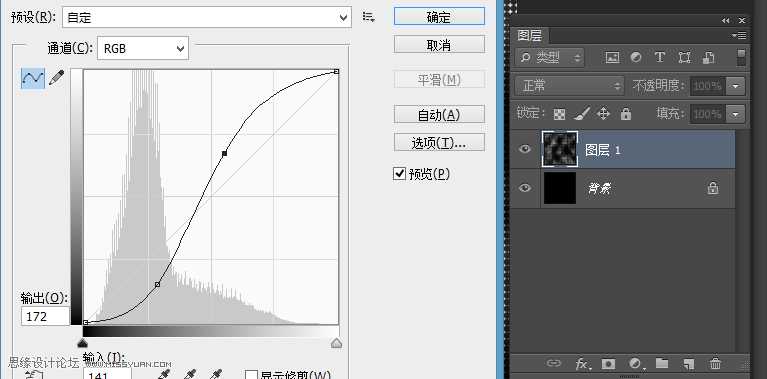
Task: Filter layers by shape icon
Action: coord(684,57)
